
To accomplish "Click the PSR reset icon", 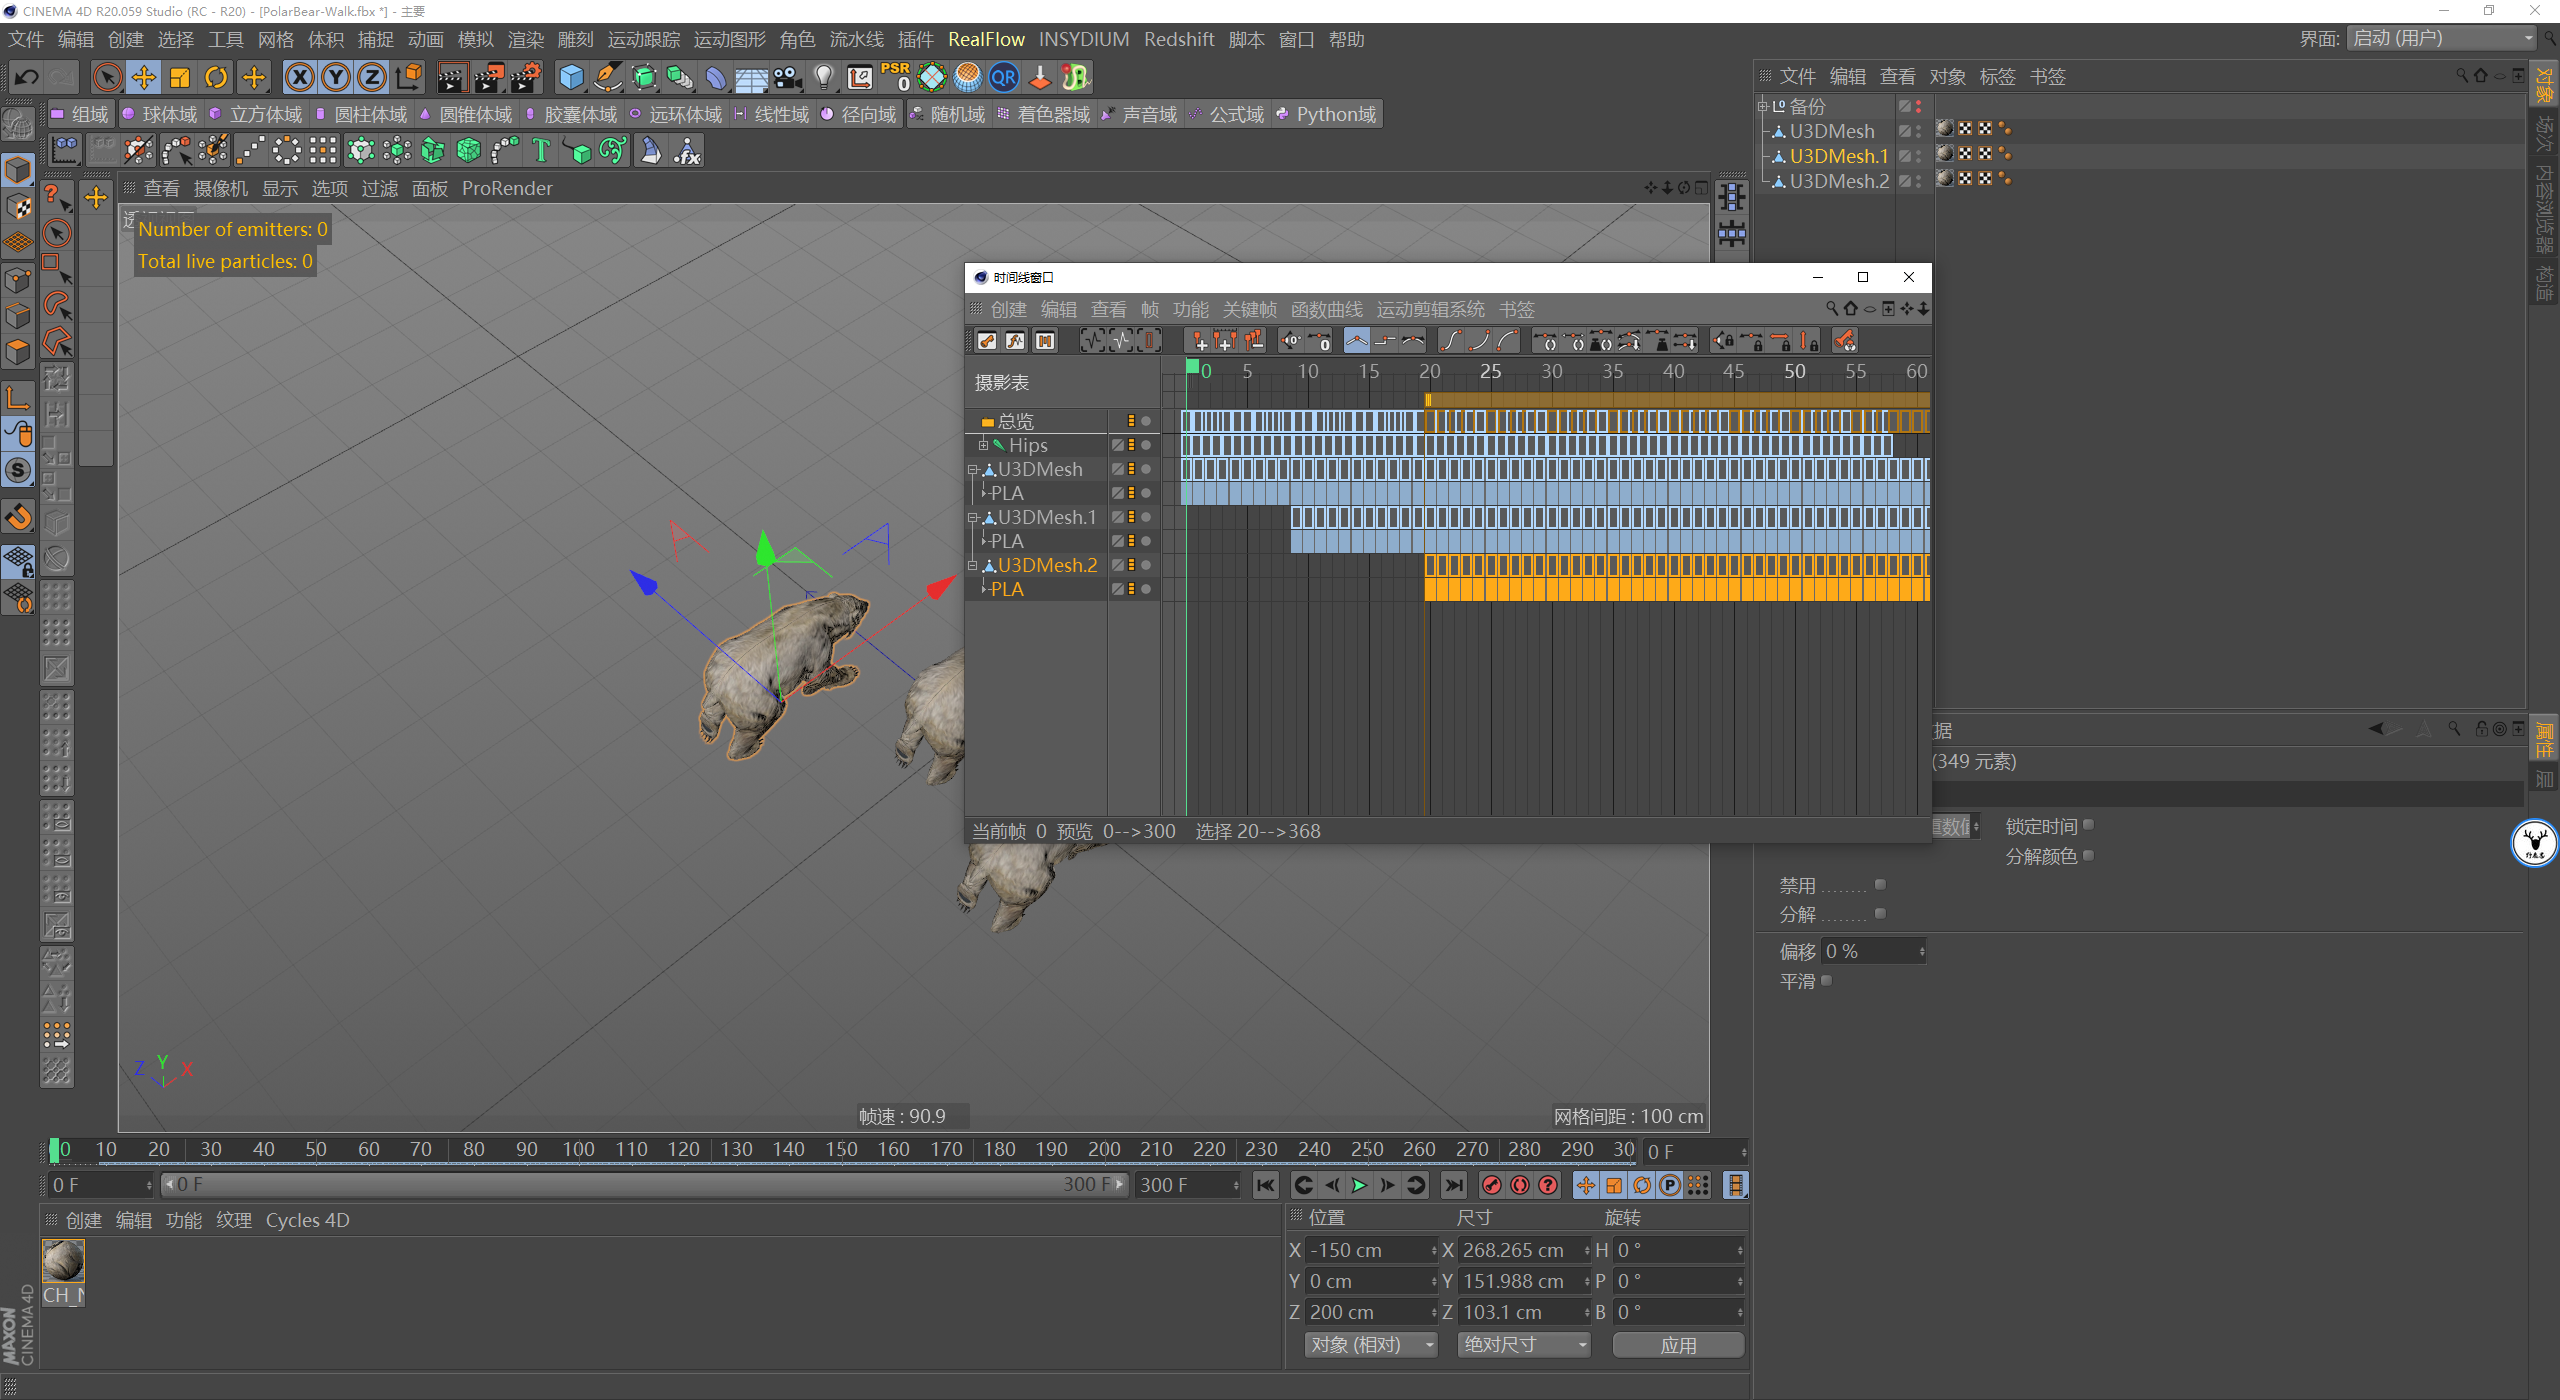I will (x=895, y=77).
